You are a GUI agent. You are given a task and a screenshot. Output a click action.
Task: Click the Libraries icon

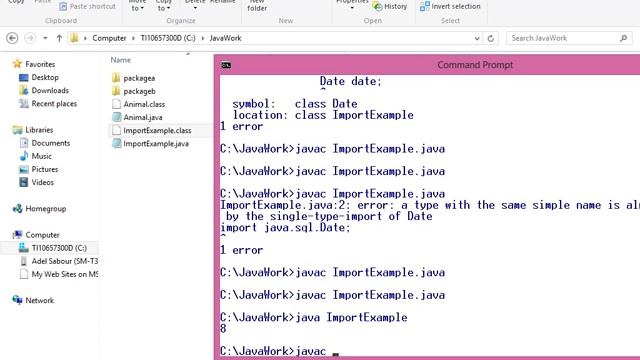(17, 130)
